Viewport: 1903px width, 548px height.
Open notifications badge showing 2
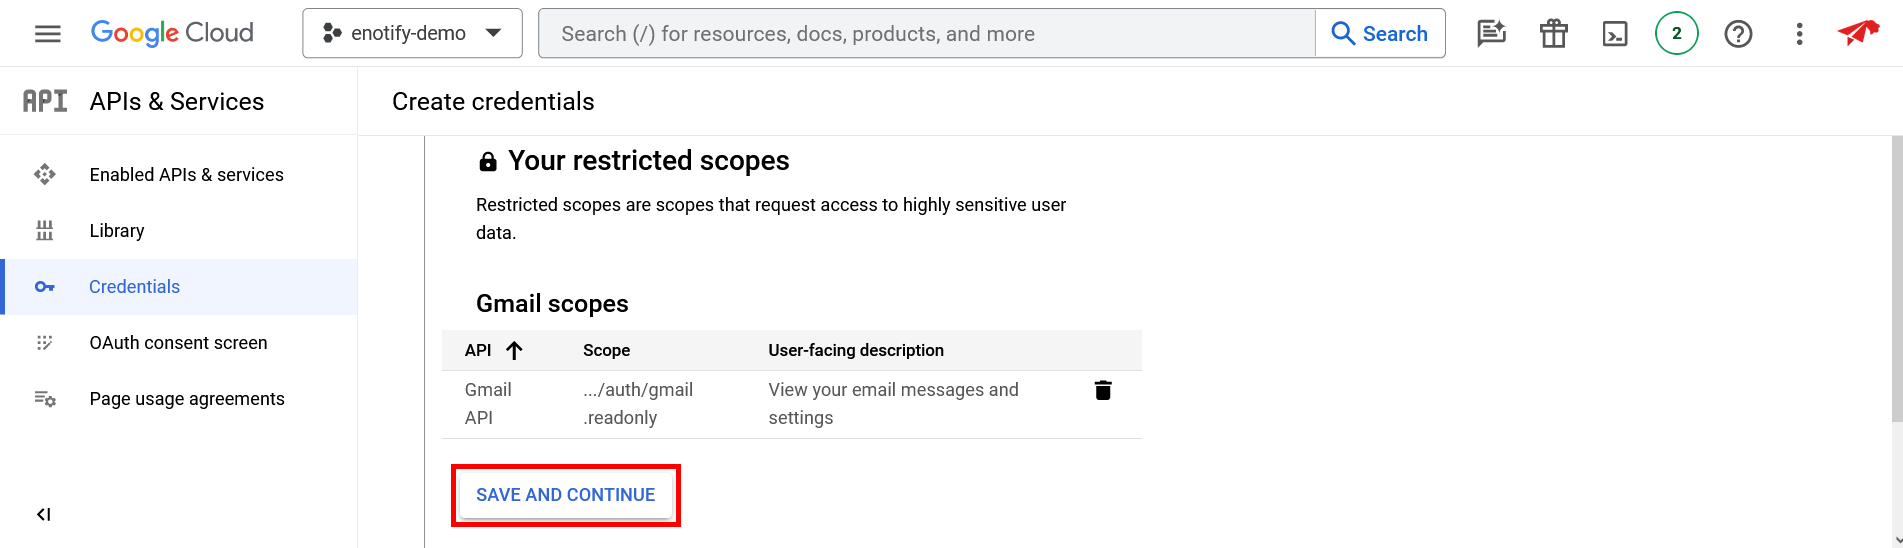click(x=1677, y=34)
